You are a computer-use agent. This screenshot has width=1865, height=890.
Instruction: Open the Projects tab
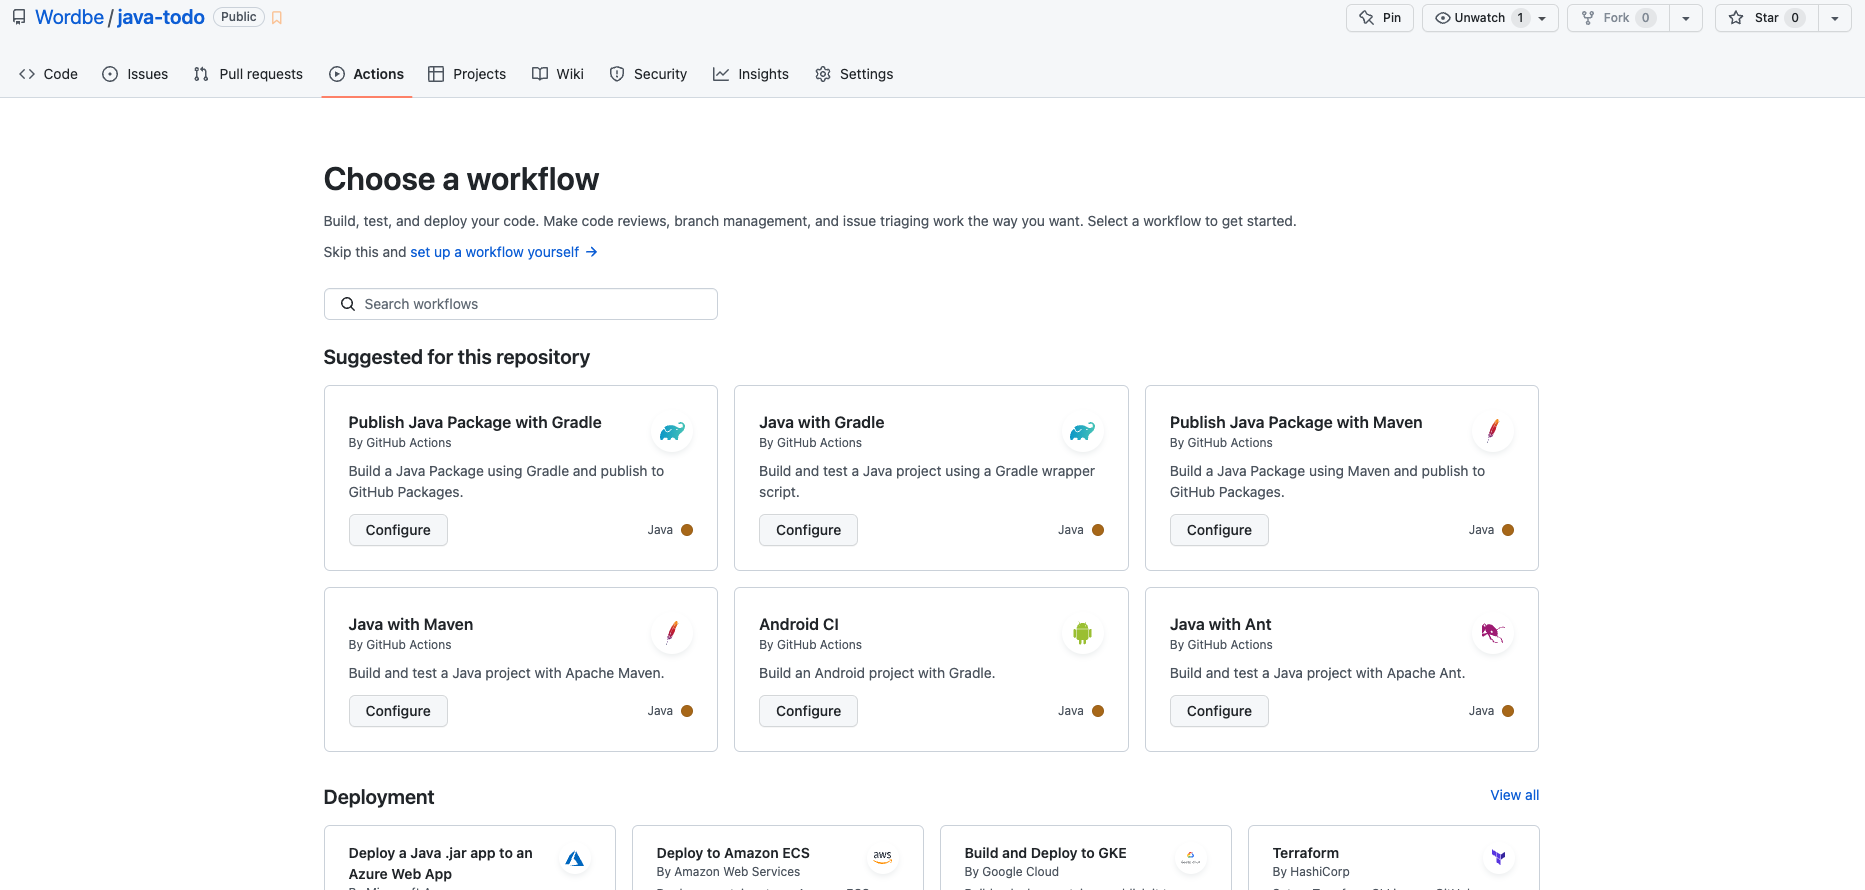(467, 74)
